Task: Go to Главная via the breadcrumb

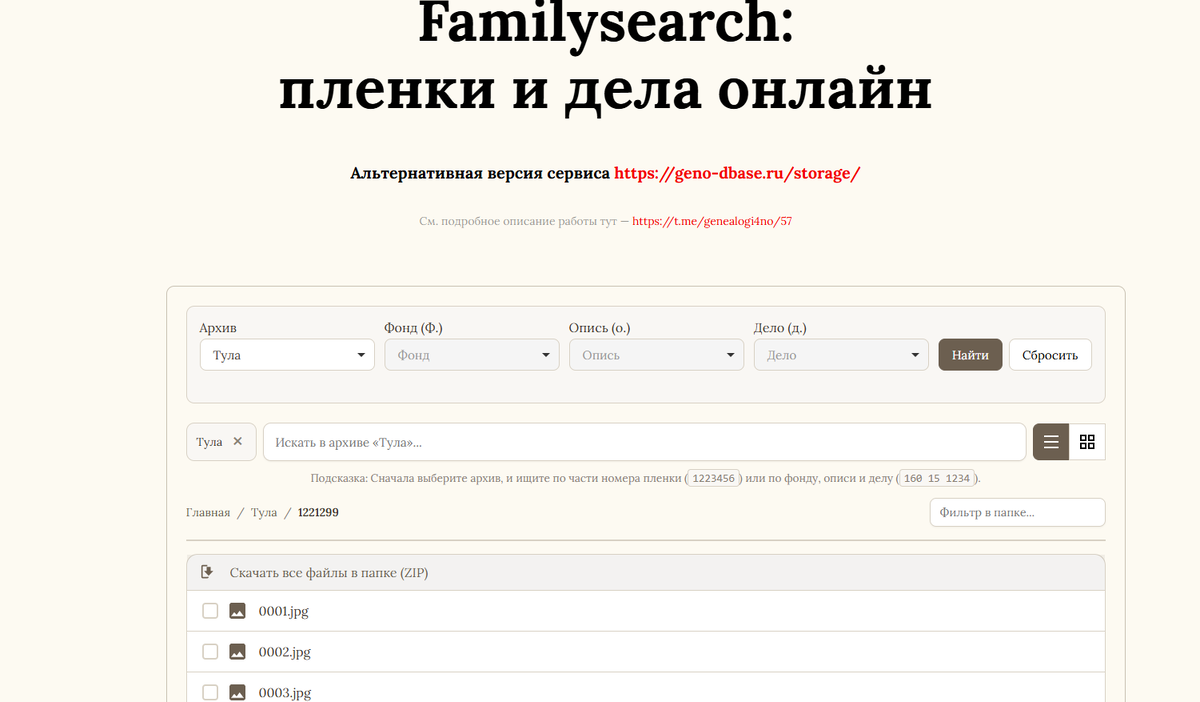Action: [x=208, y=511]
